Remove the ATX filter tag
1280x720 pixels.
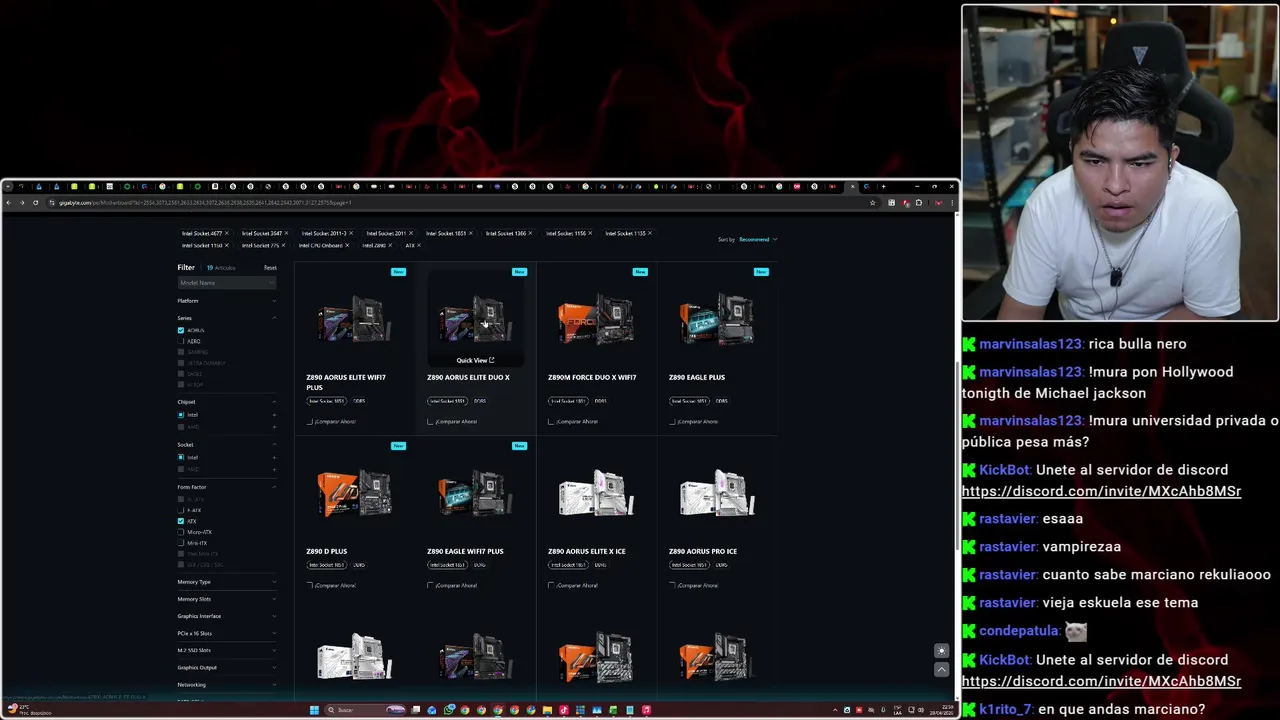tap(419, 245)
